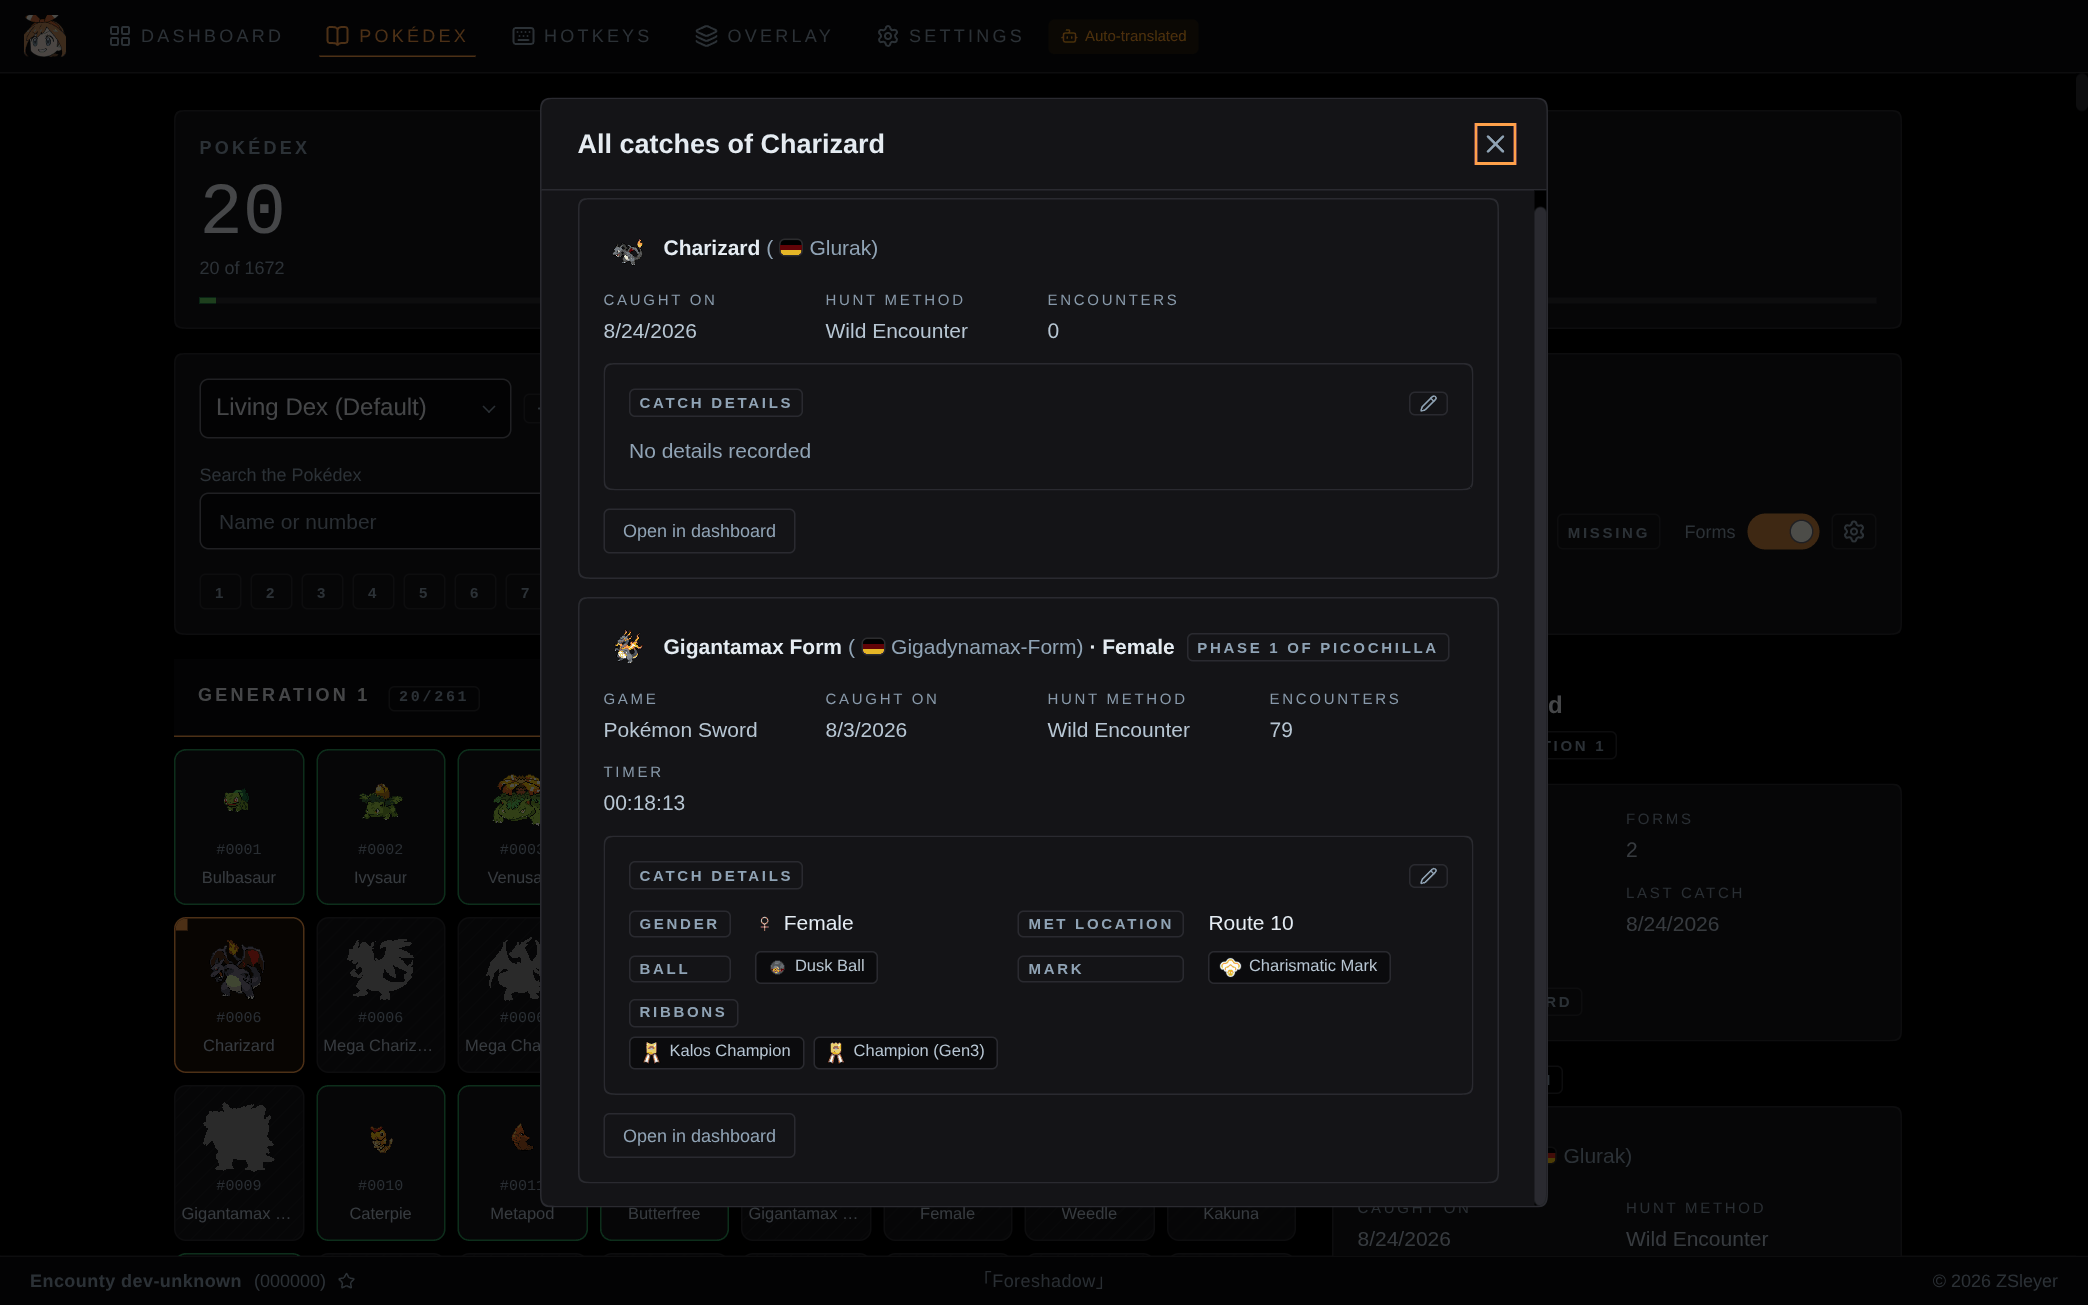Select the Charizard #0006 card
The height and width of the screenshot is (1305, 2088).
(239, 995)
